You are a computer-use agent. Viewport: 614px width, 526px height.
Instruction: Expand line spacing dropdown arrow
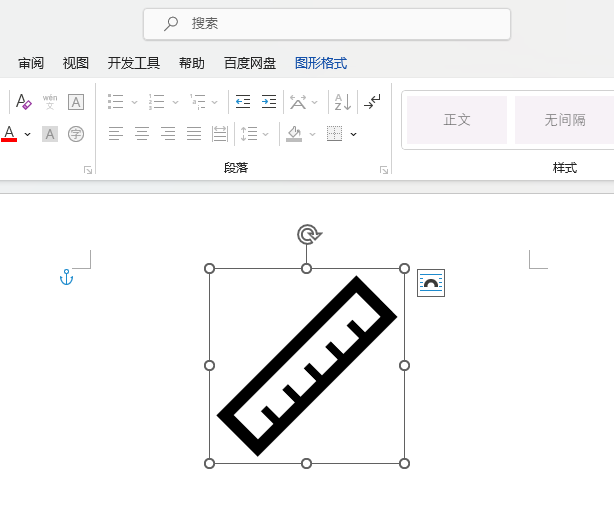coord(265,134)
